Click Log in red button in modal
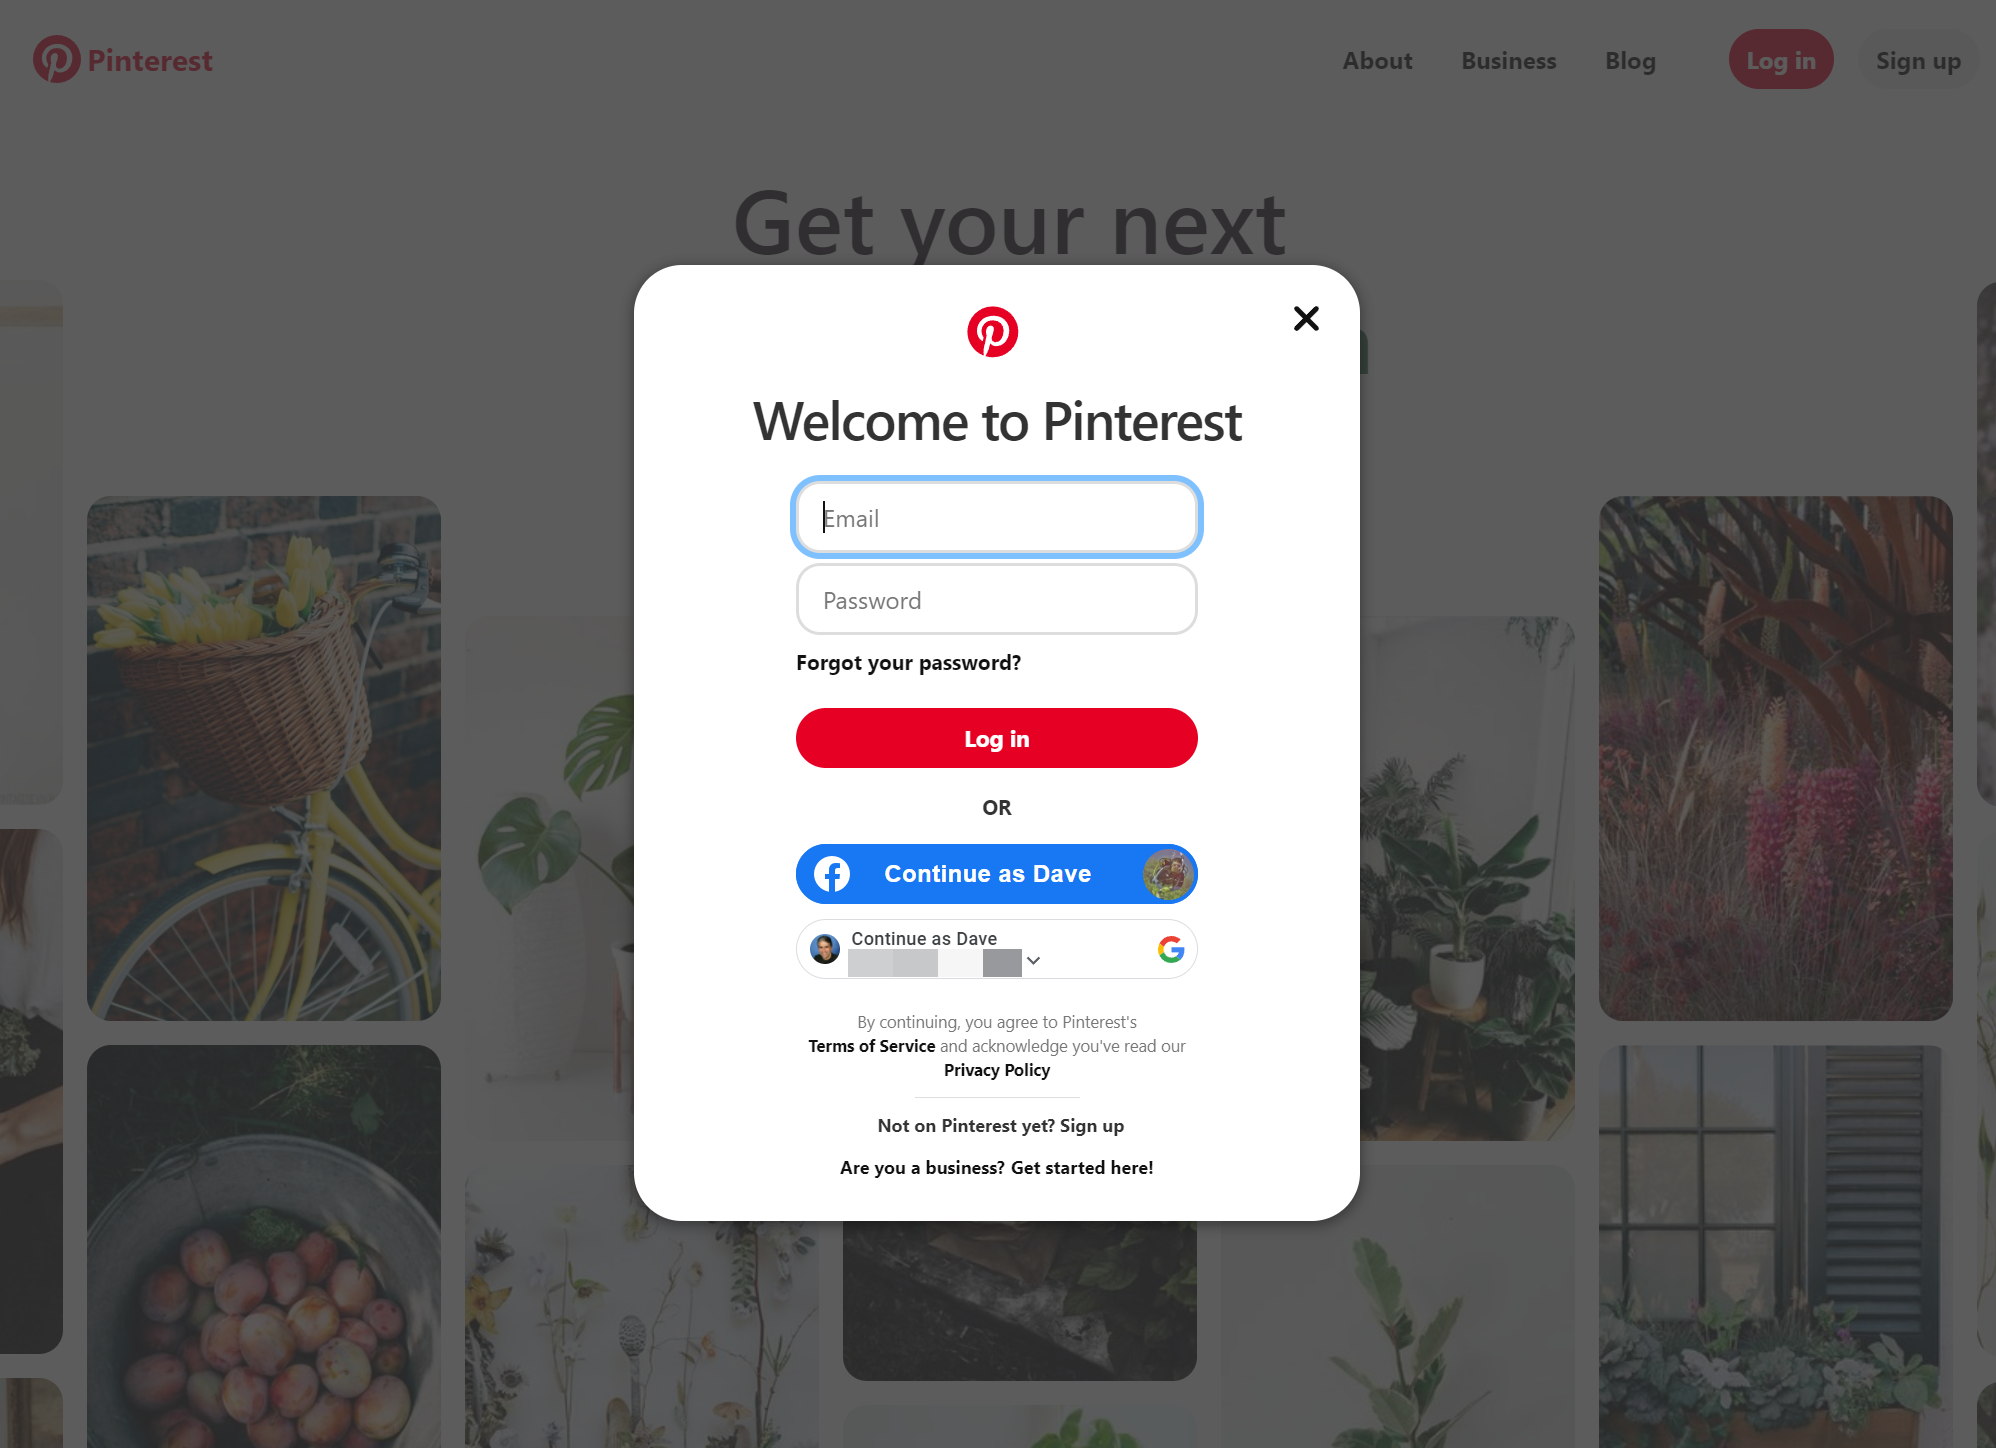Screen dimensions: 1996x1448 pos(996,738)
